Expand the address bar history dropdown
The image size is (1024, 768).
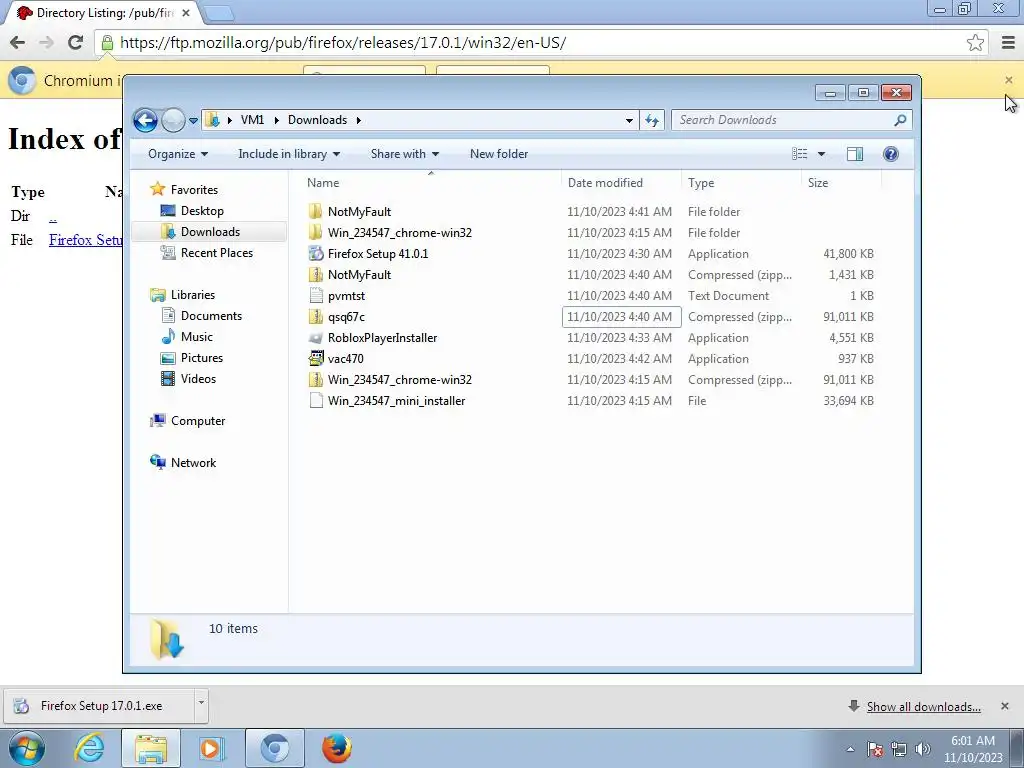(629, 120)
